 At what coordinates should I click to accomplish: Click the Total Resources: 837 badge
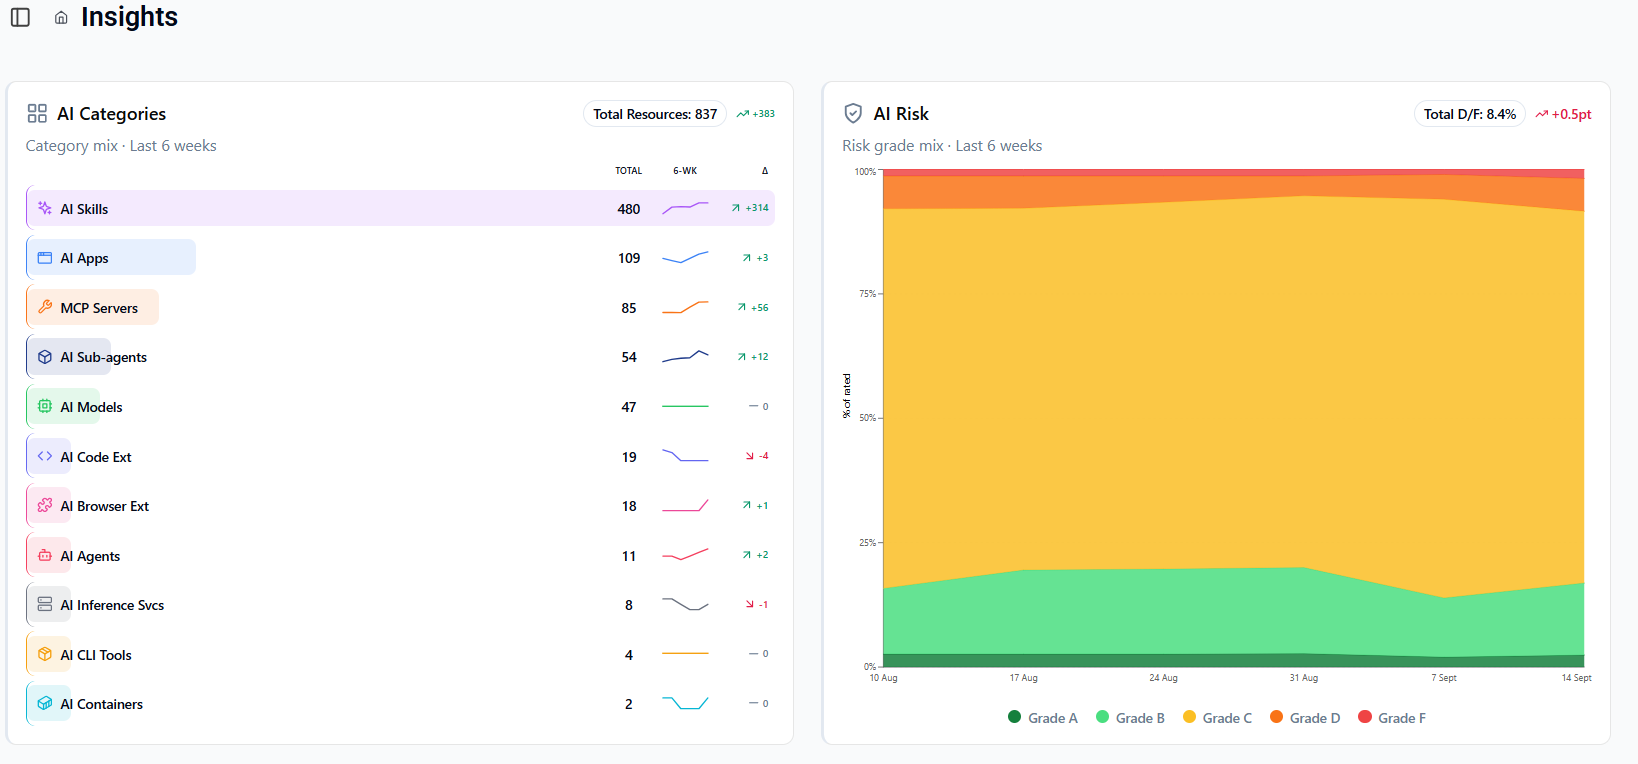coord(655,114)
